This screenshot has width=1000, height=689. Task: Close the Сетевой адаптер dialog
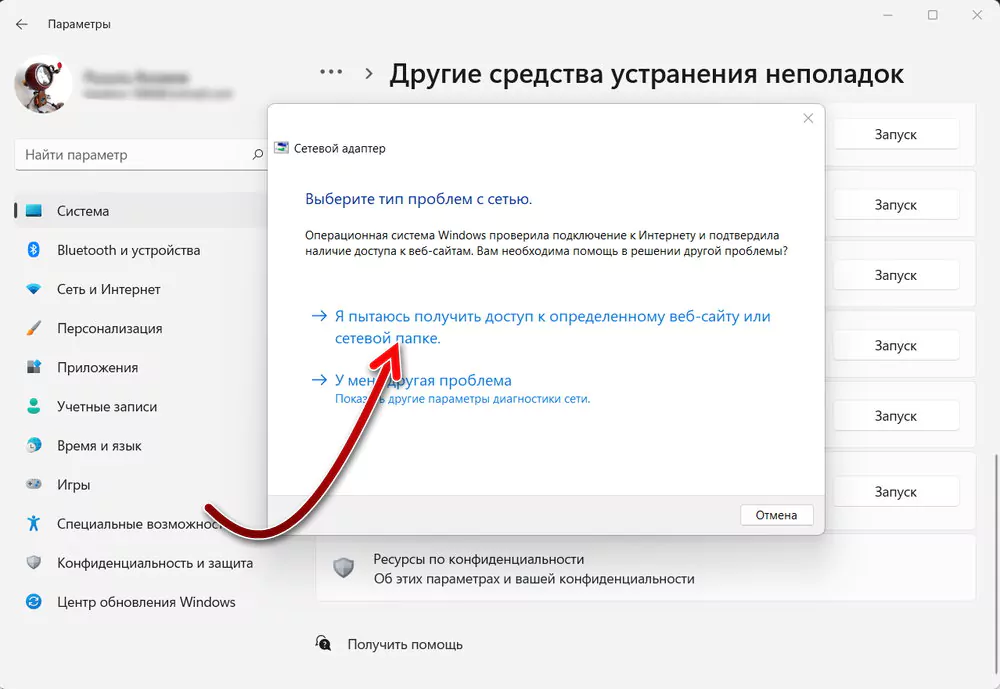(808, 118)
